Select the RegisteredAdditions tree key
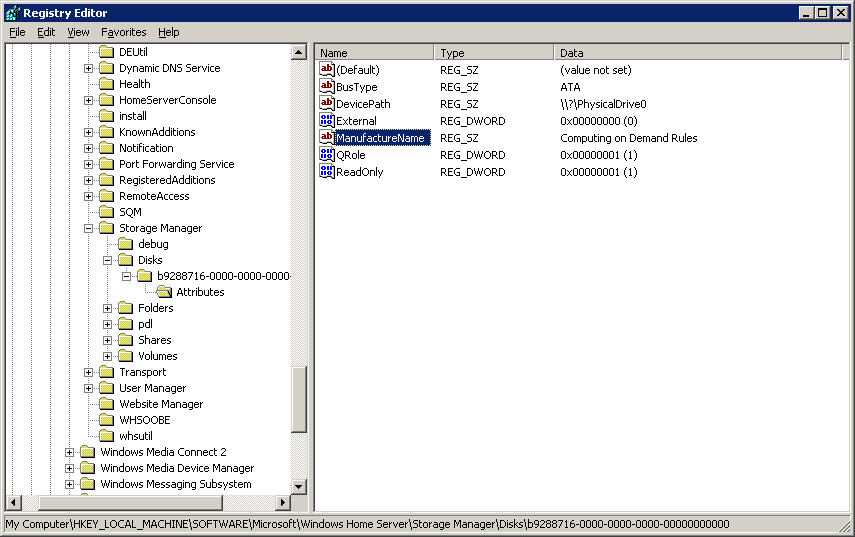 tap(167, 180)
